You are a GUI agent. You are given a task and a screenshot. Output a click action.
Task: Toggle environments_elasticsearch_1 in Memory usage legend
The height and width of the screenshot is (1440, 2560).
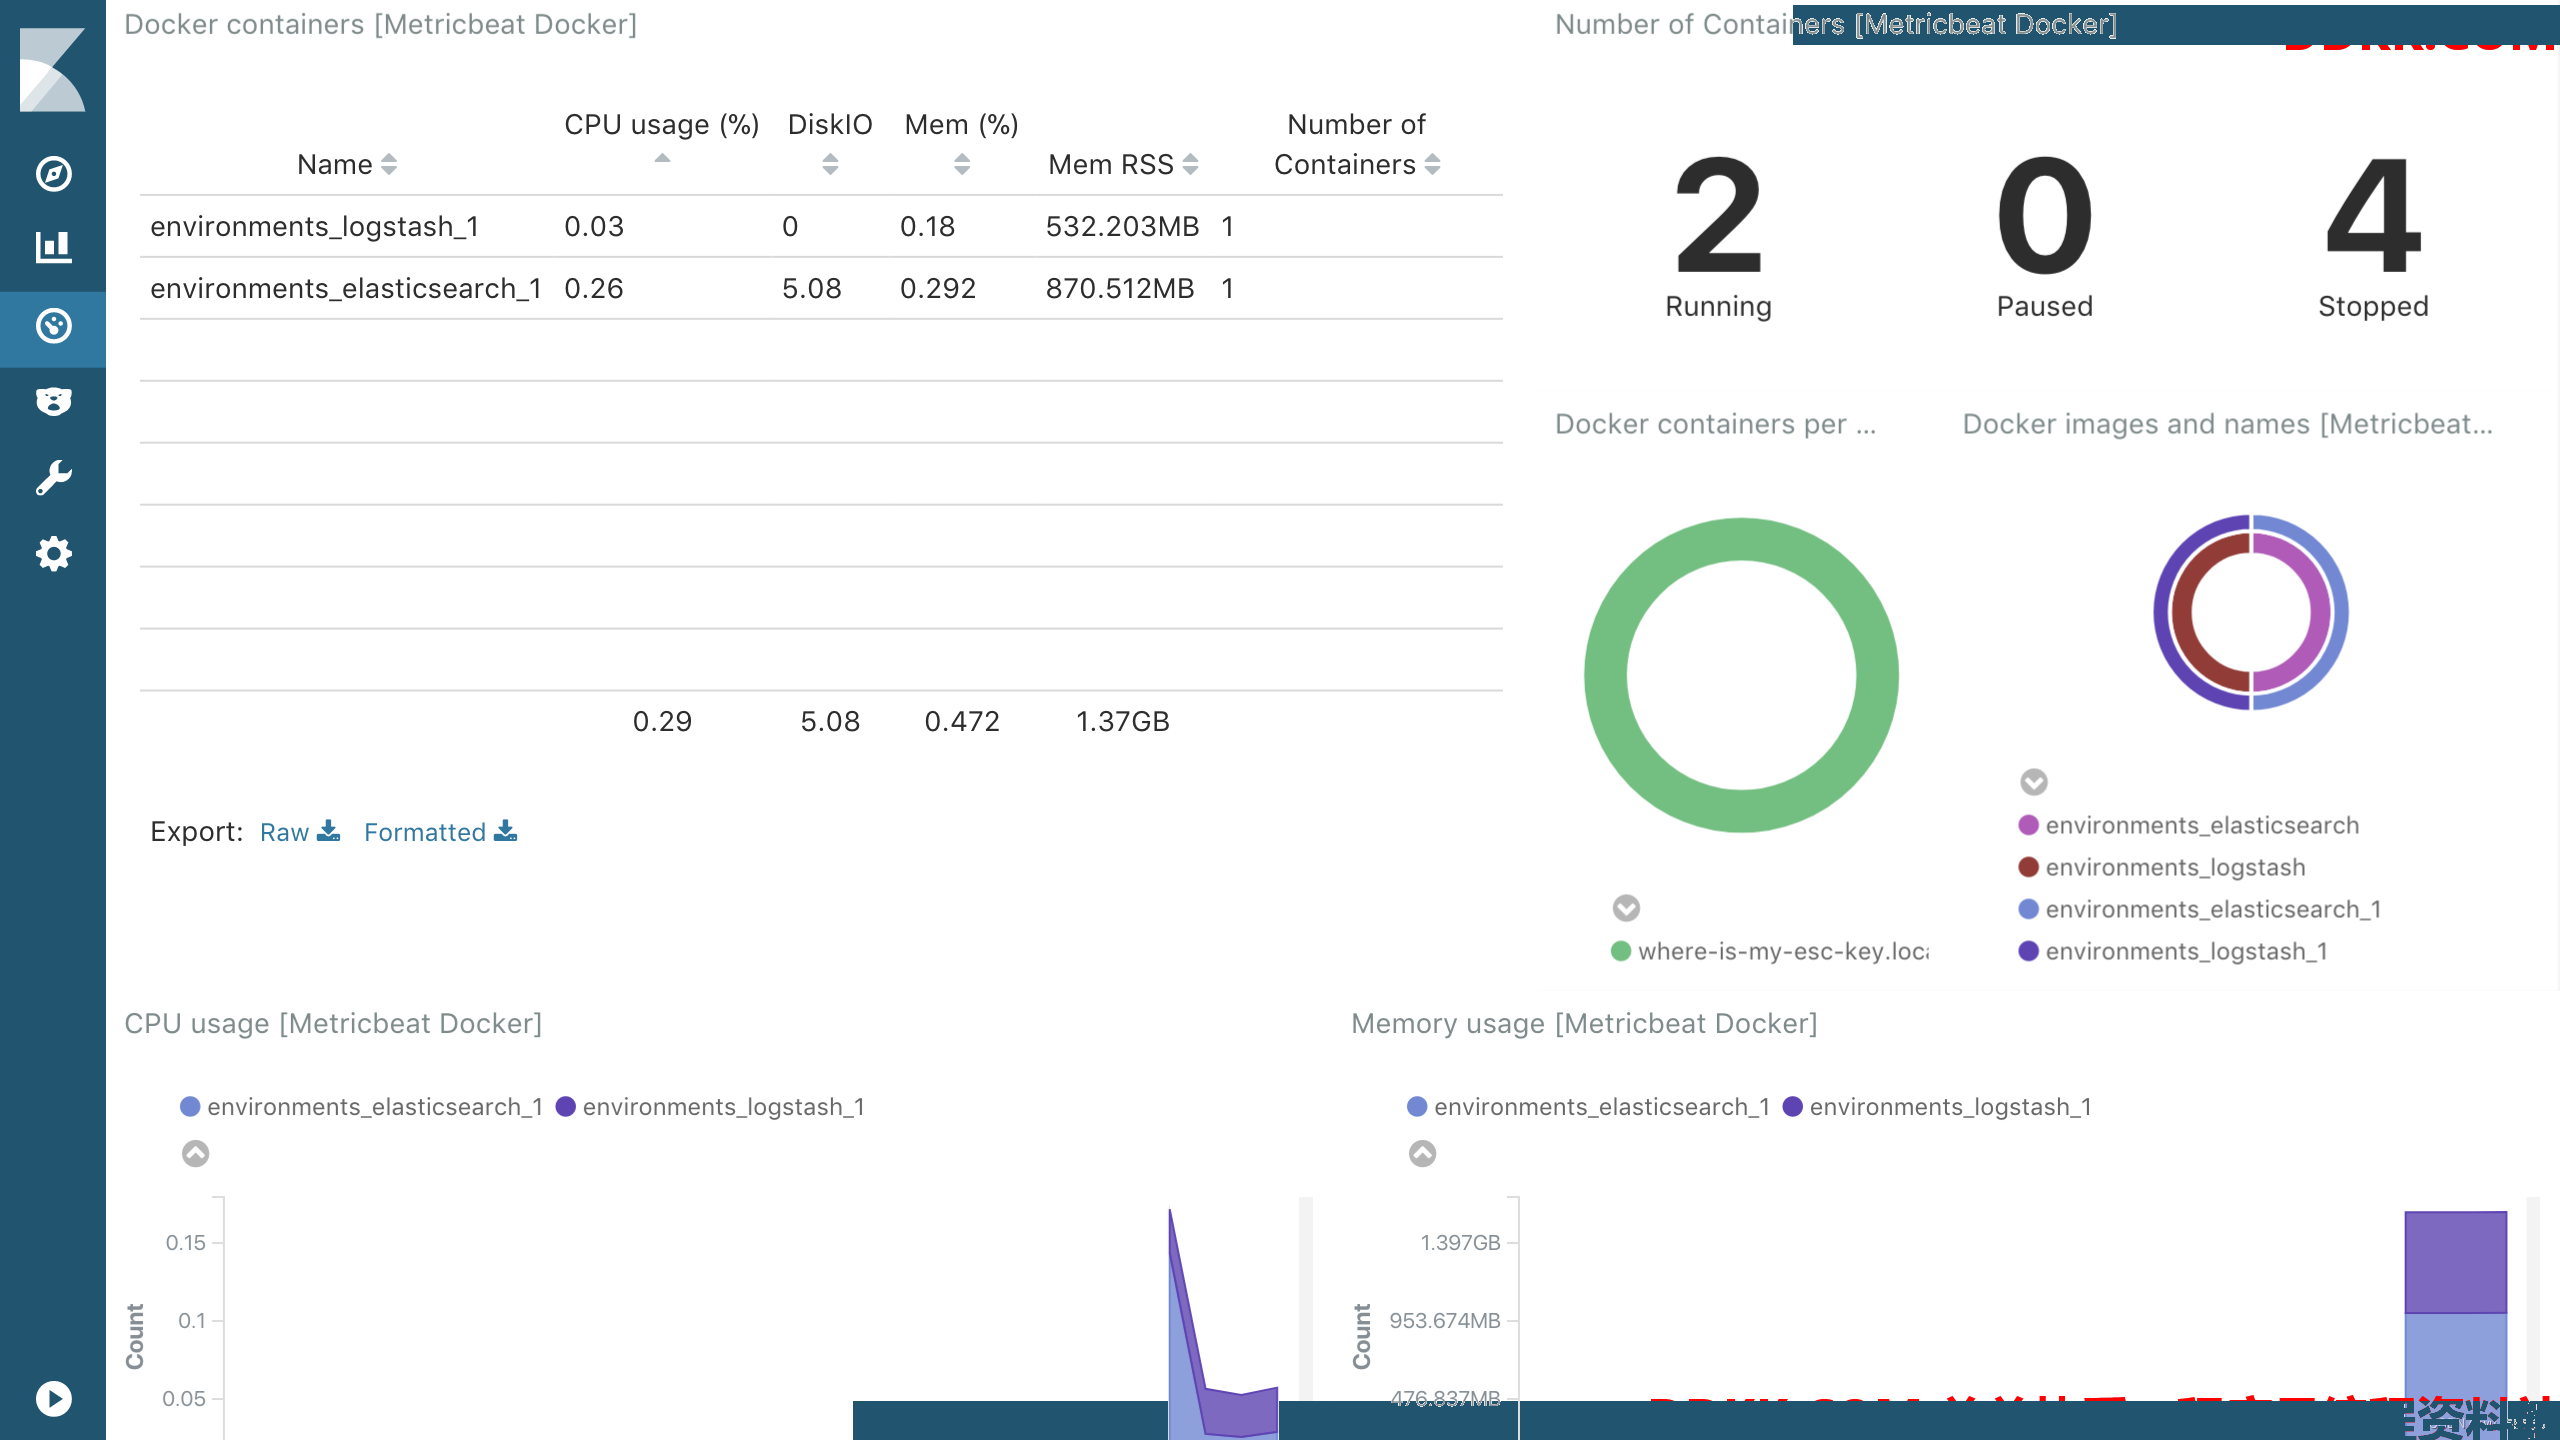pyautogui.click(x=1589, y=1107)
